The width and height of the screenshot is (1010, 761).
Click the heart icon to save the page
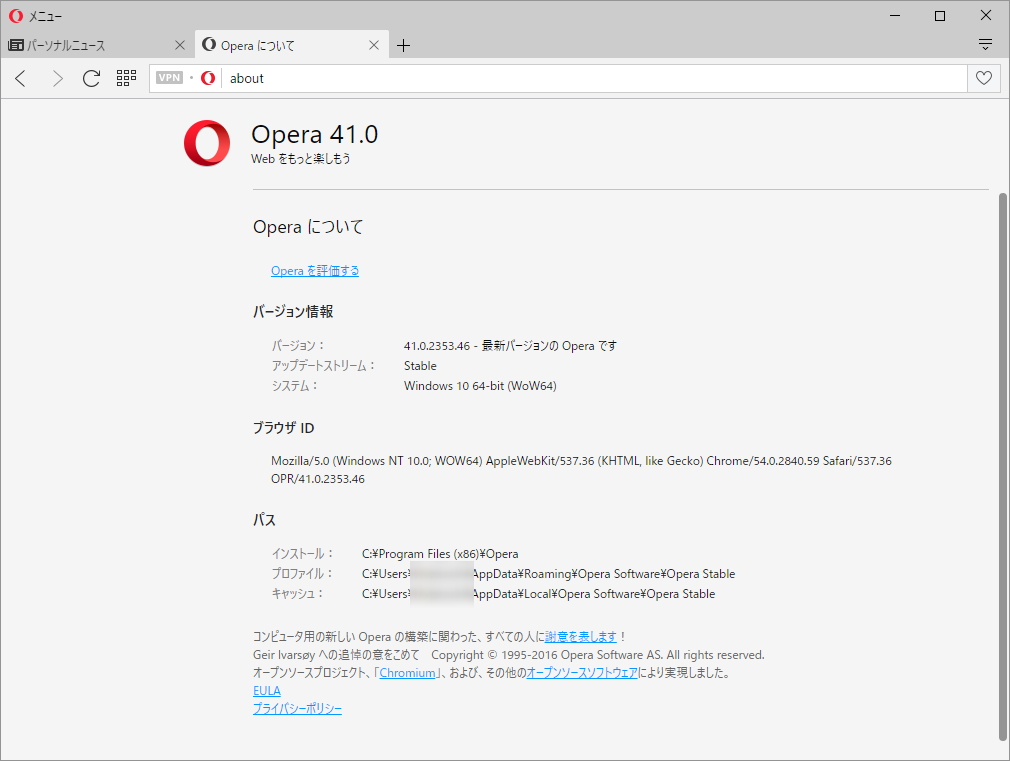pos(984,78)
